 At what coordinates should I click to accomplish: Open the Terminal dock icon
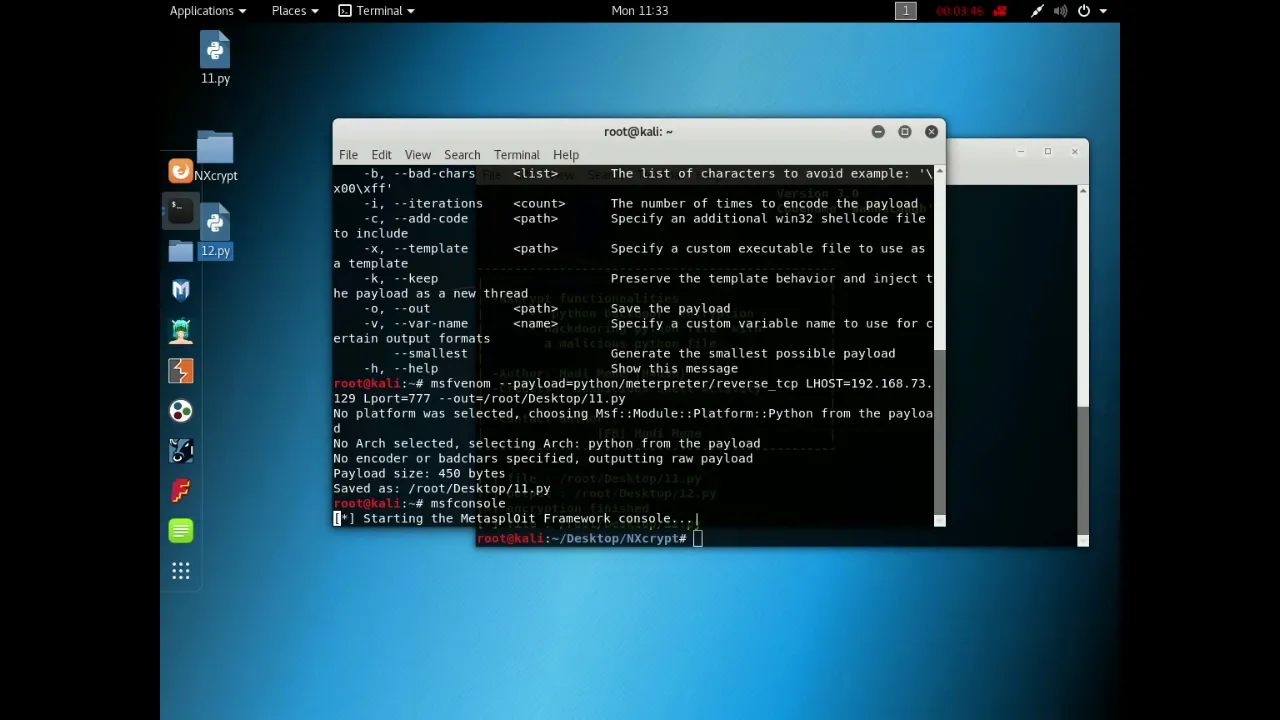[180, 210]
